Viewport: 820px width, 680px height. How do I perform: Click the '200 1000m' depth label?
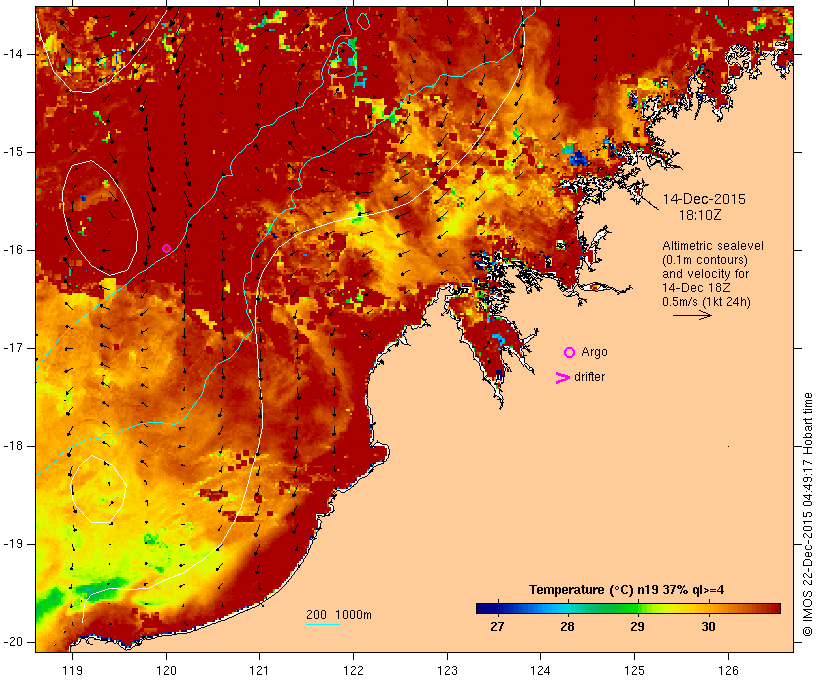point(339,615)
